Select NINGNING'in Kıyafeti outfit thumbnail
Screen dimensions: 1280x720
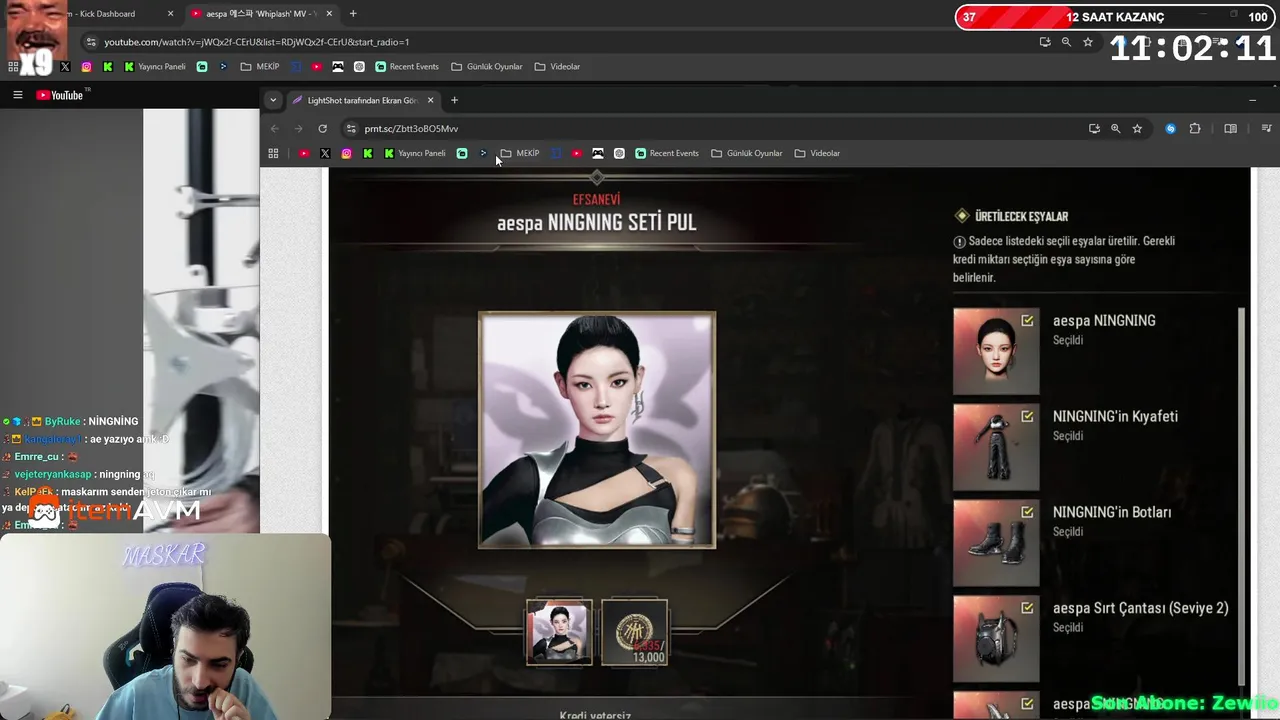996,447
